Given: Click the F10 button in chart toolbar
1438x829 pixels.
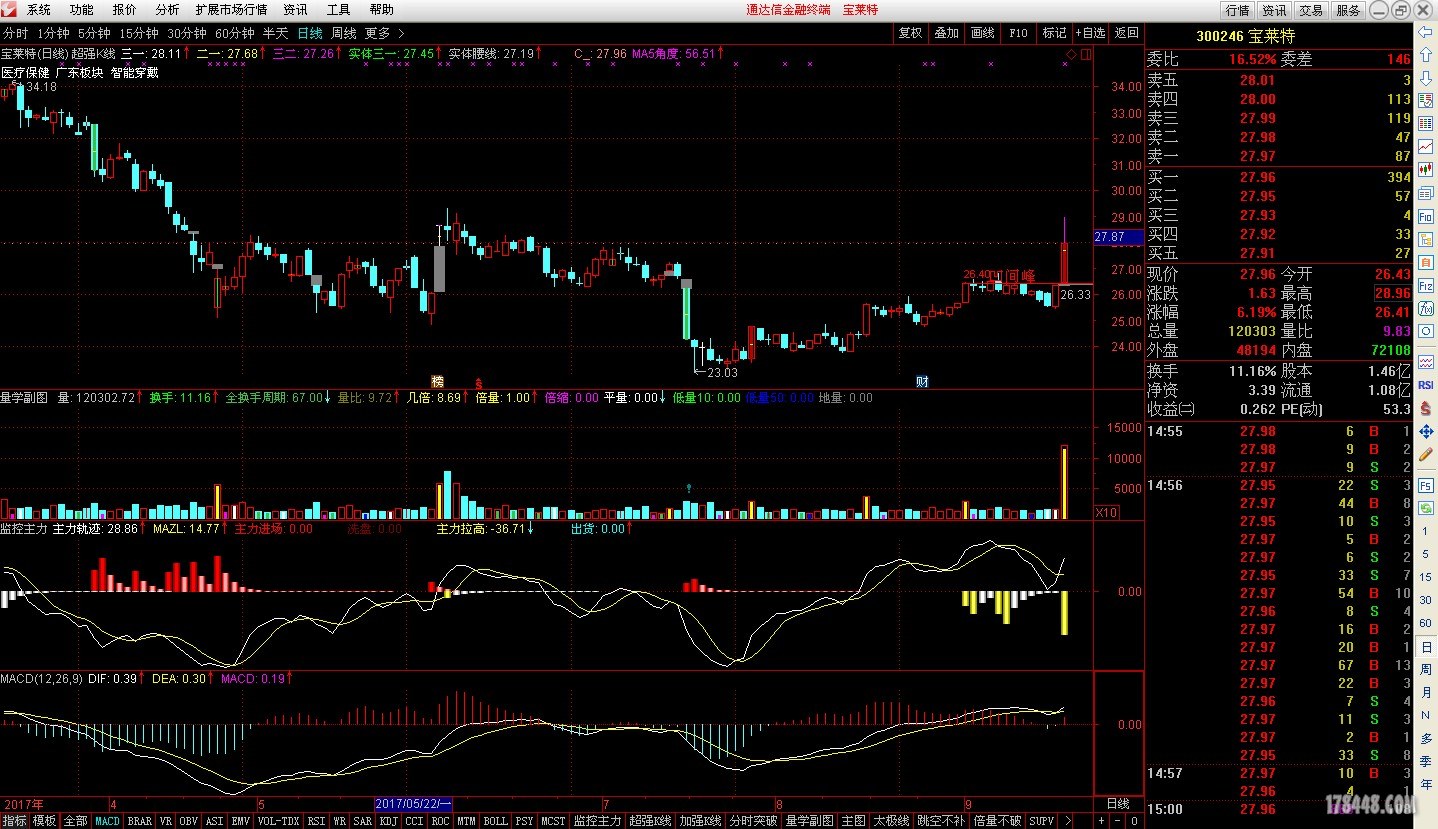Looking at the screenshot, I should [1018, 33].
